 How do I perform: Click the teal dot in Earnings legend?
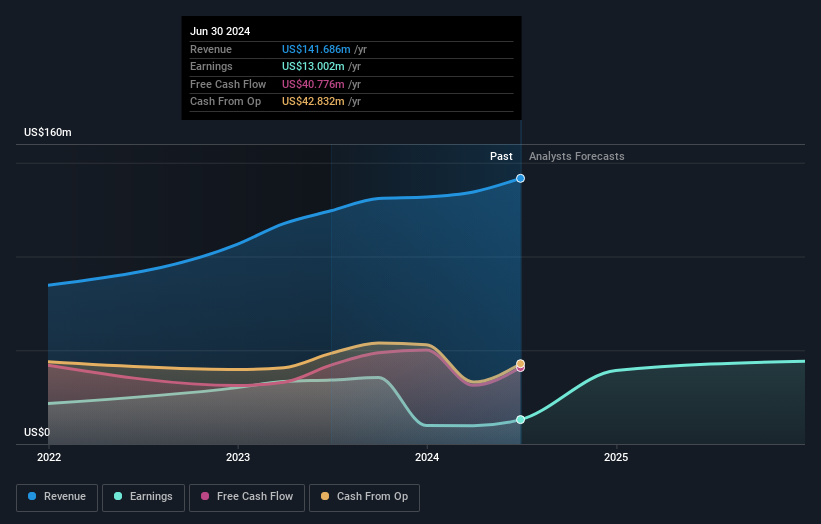pos(118,496)
